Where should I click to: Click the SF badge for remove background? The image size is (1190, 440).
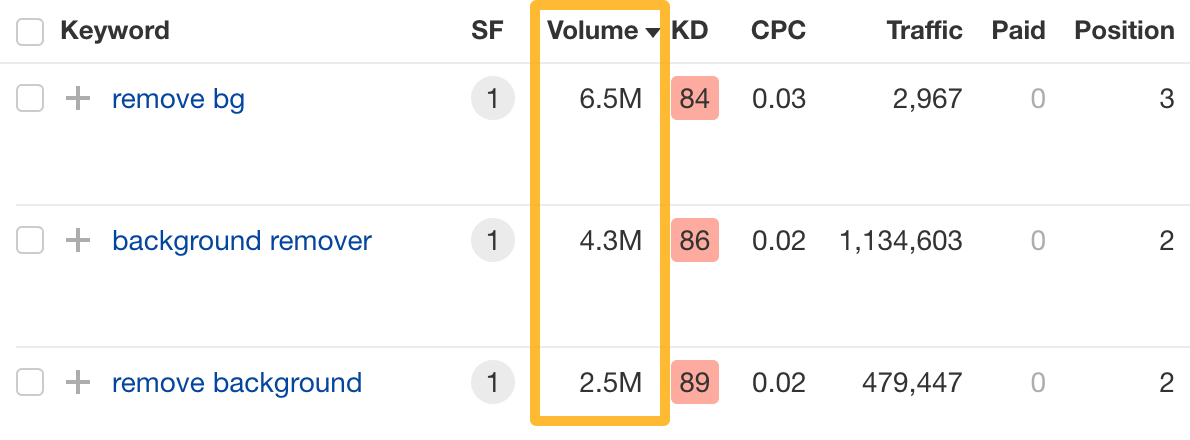(x=492, y=383)
